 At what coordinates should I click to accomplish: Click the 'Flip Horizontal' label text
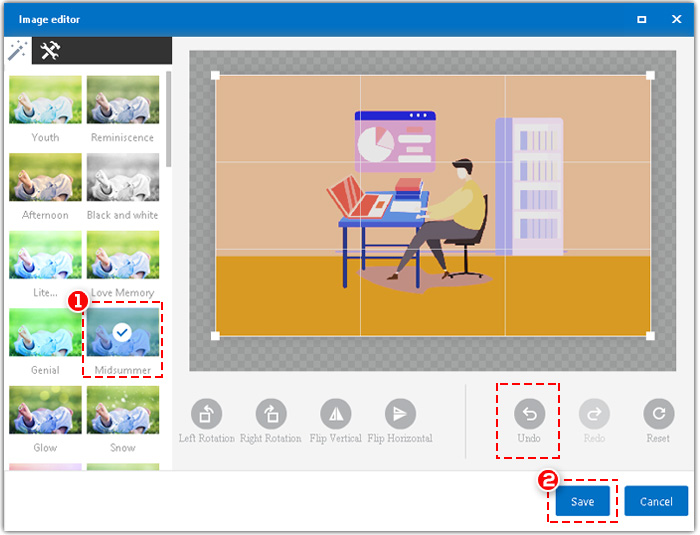click(400, 439)
